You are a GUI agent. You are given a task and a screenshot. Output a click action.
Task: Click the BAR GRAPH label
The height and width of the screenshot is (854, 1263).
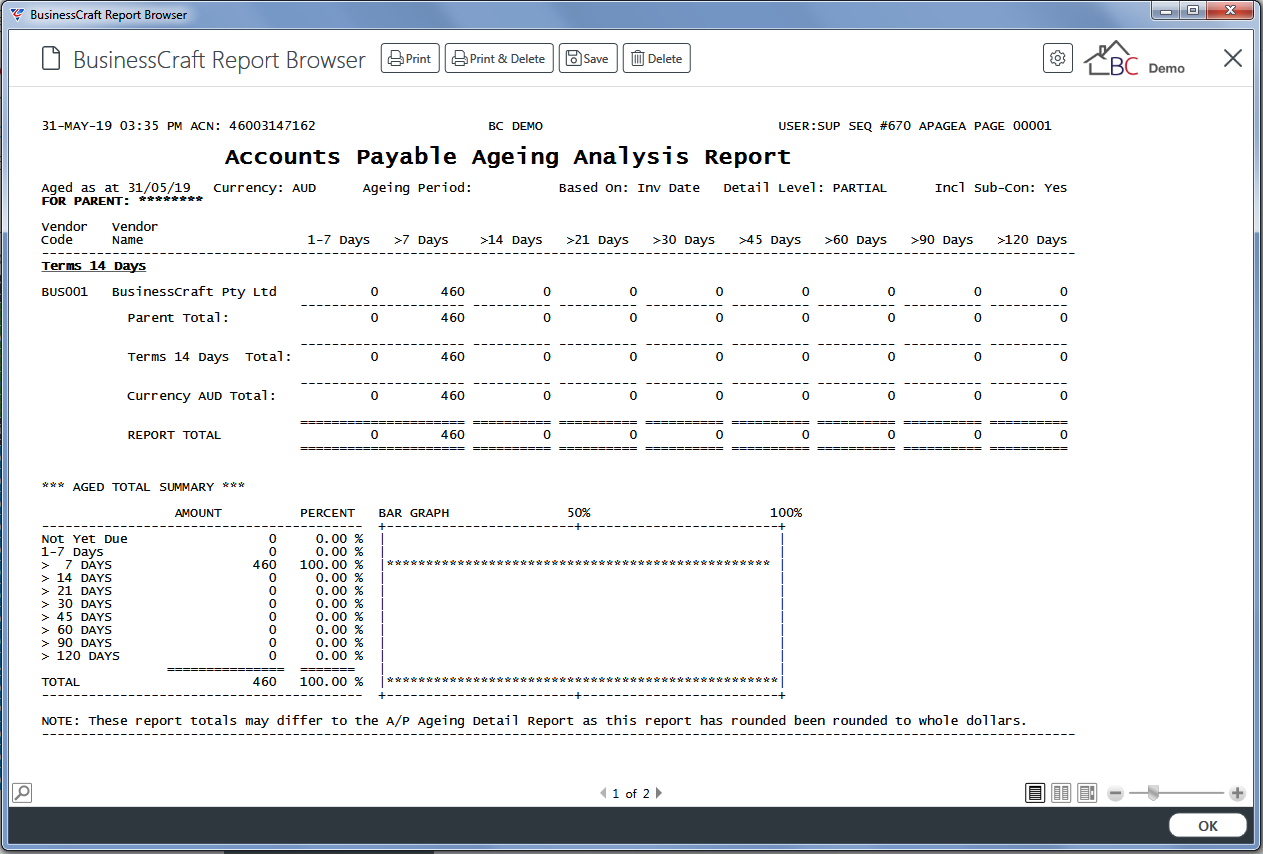click(x=414, y=513)
